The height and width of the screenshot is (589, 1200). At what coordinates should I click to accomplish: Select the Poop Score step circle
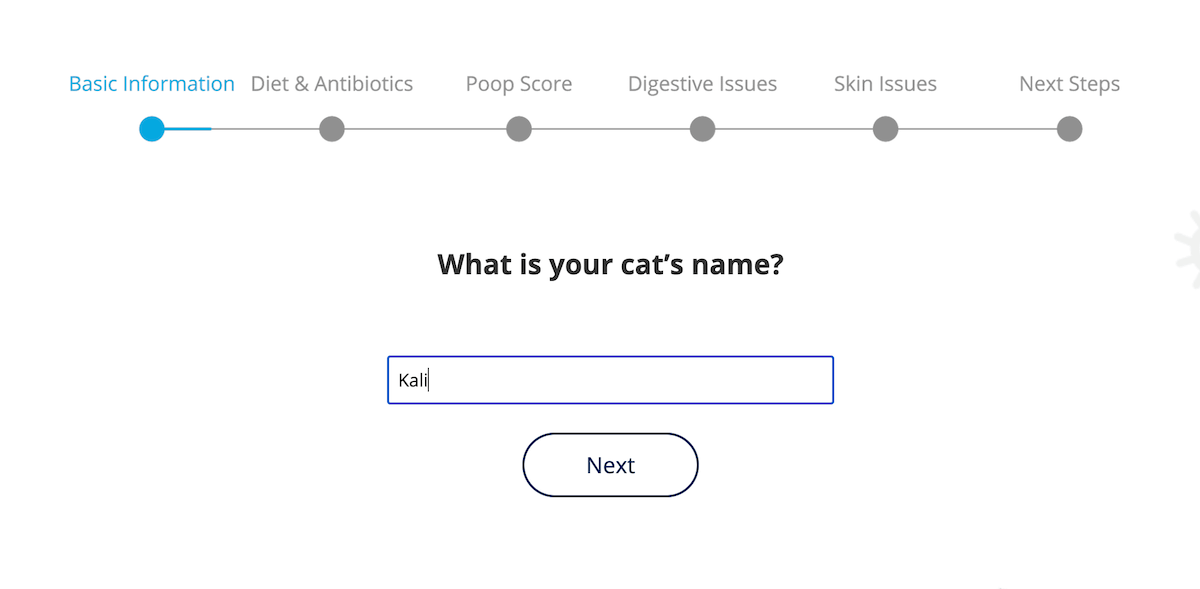coord(518,129)
